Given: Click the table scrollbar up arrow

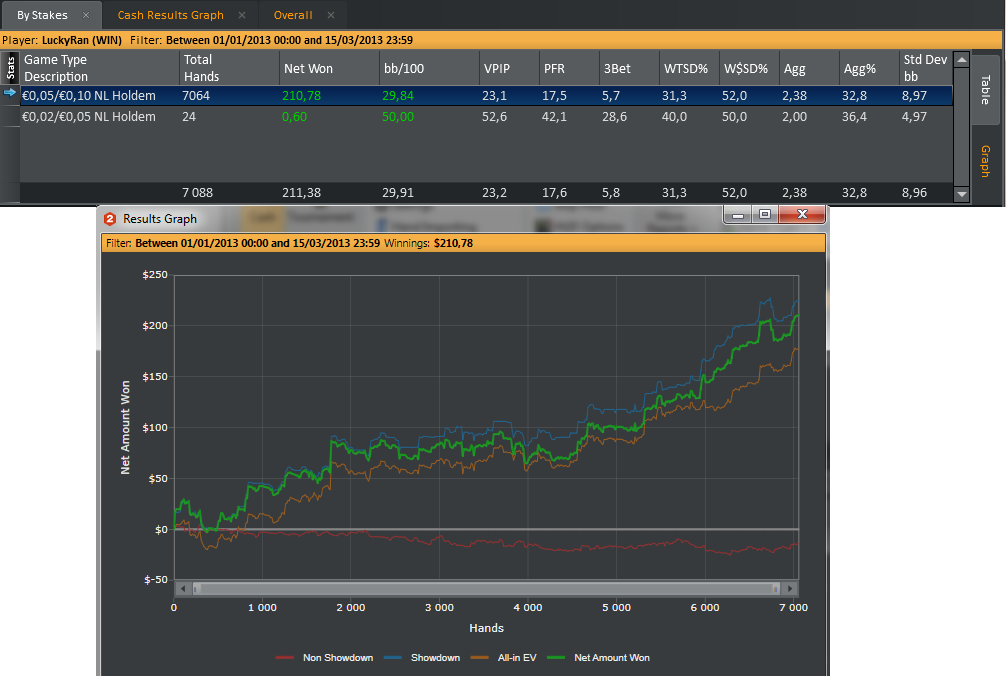Looking at the screenshot, I should pyautogui.click(x=961, y=60).
